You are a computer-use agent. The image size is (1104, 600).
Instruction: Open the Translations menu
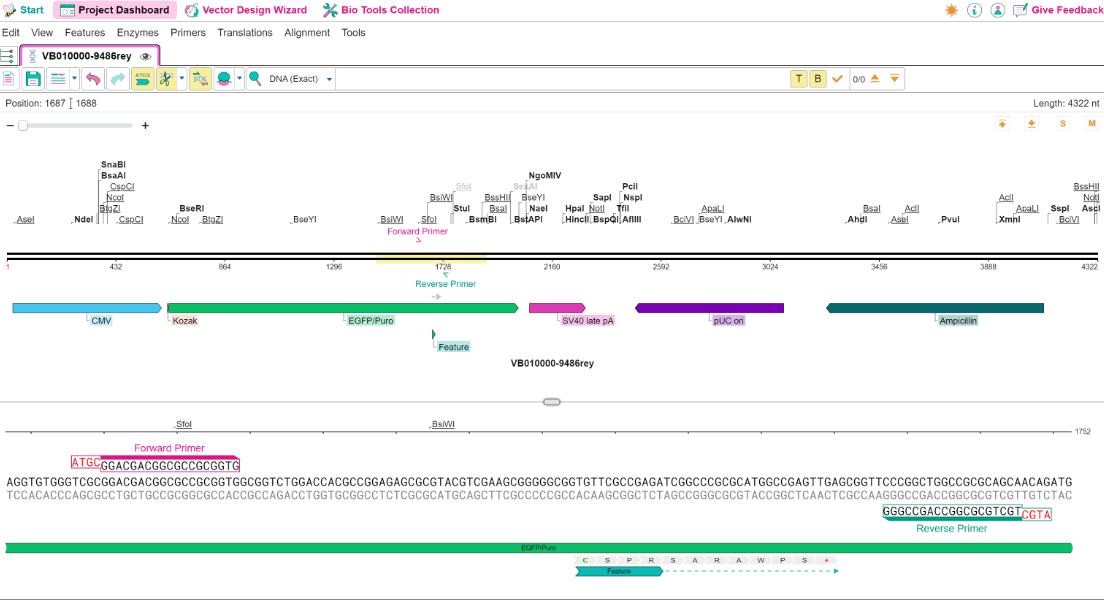(244, 32)
